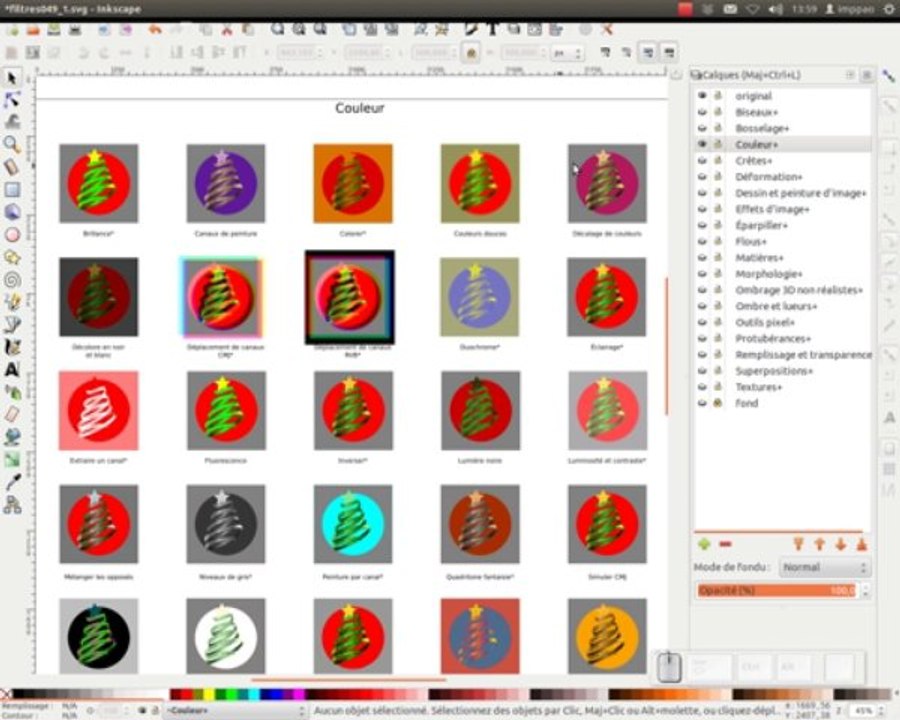Image resolution: width=900 pixels, height=720 pixels.
Task: Toggle visibility of Biseaux layer
Action: [x=702, y=112]
